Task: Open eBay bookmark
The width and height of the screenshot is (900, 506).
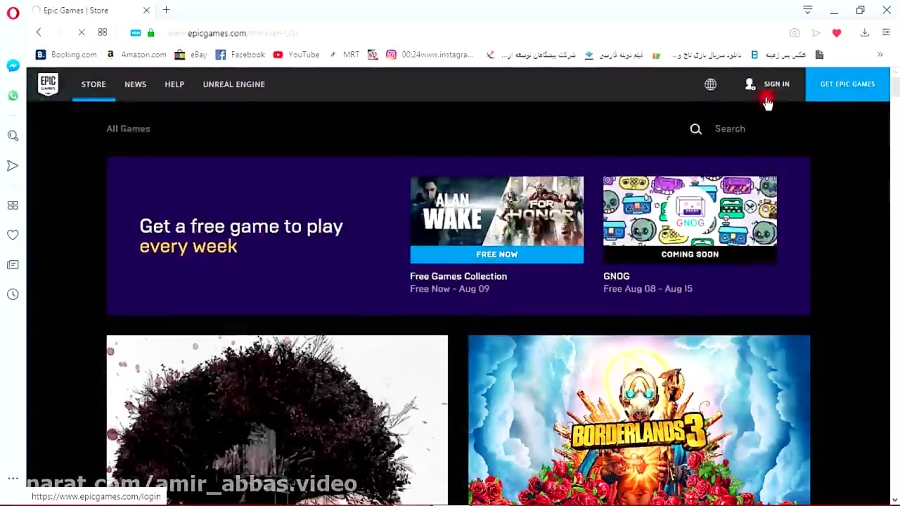Action: pos(191,55)
